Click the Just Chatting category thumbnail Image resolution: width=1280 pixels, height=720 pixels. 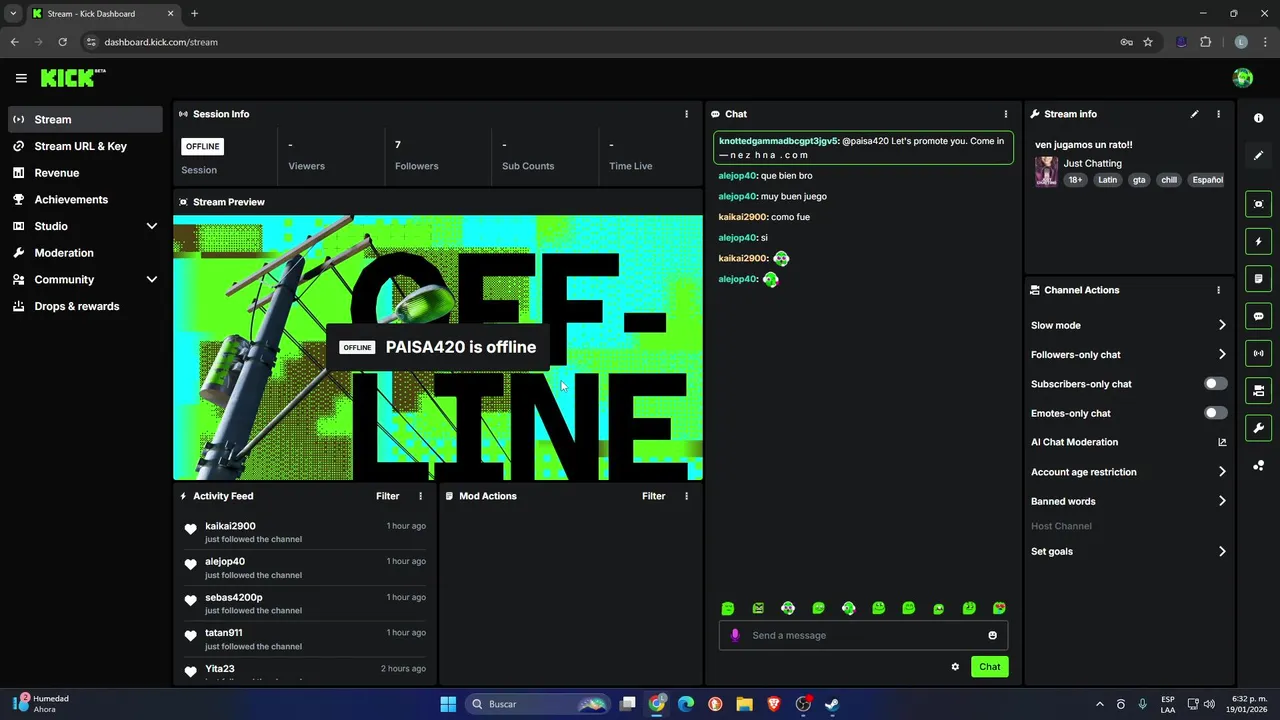coord(1046,171)
